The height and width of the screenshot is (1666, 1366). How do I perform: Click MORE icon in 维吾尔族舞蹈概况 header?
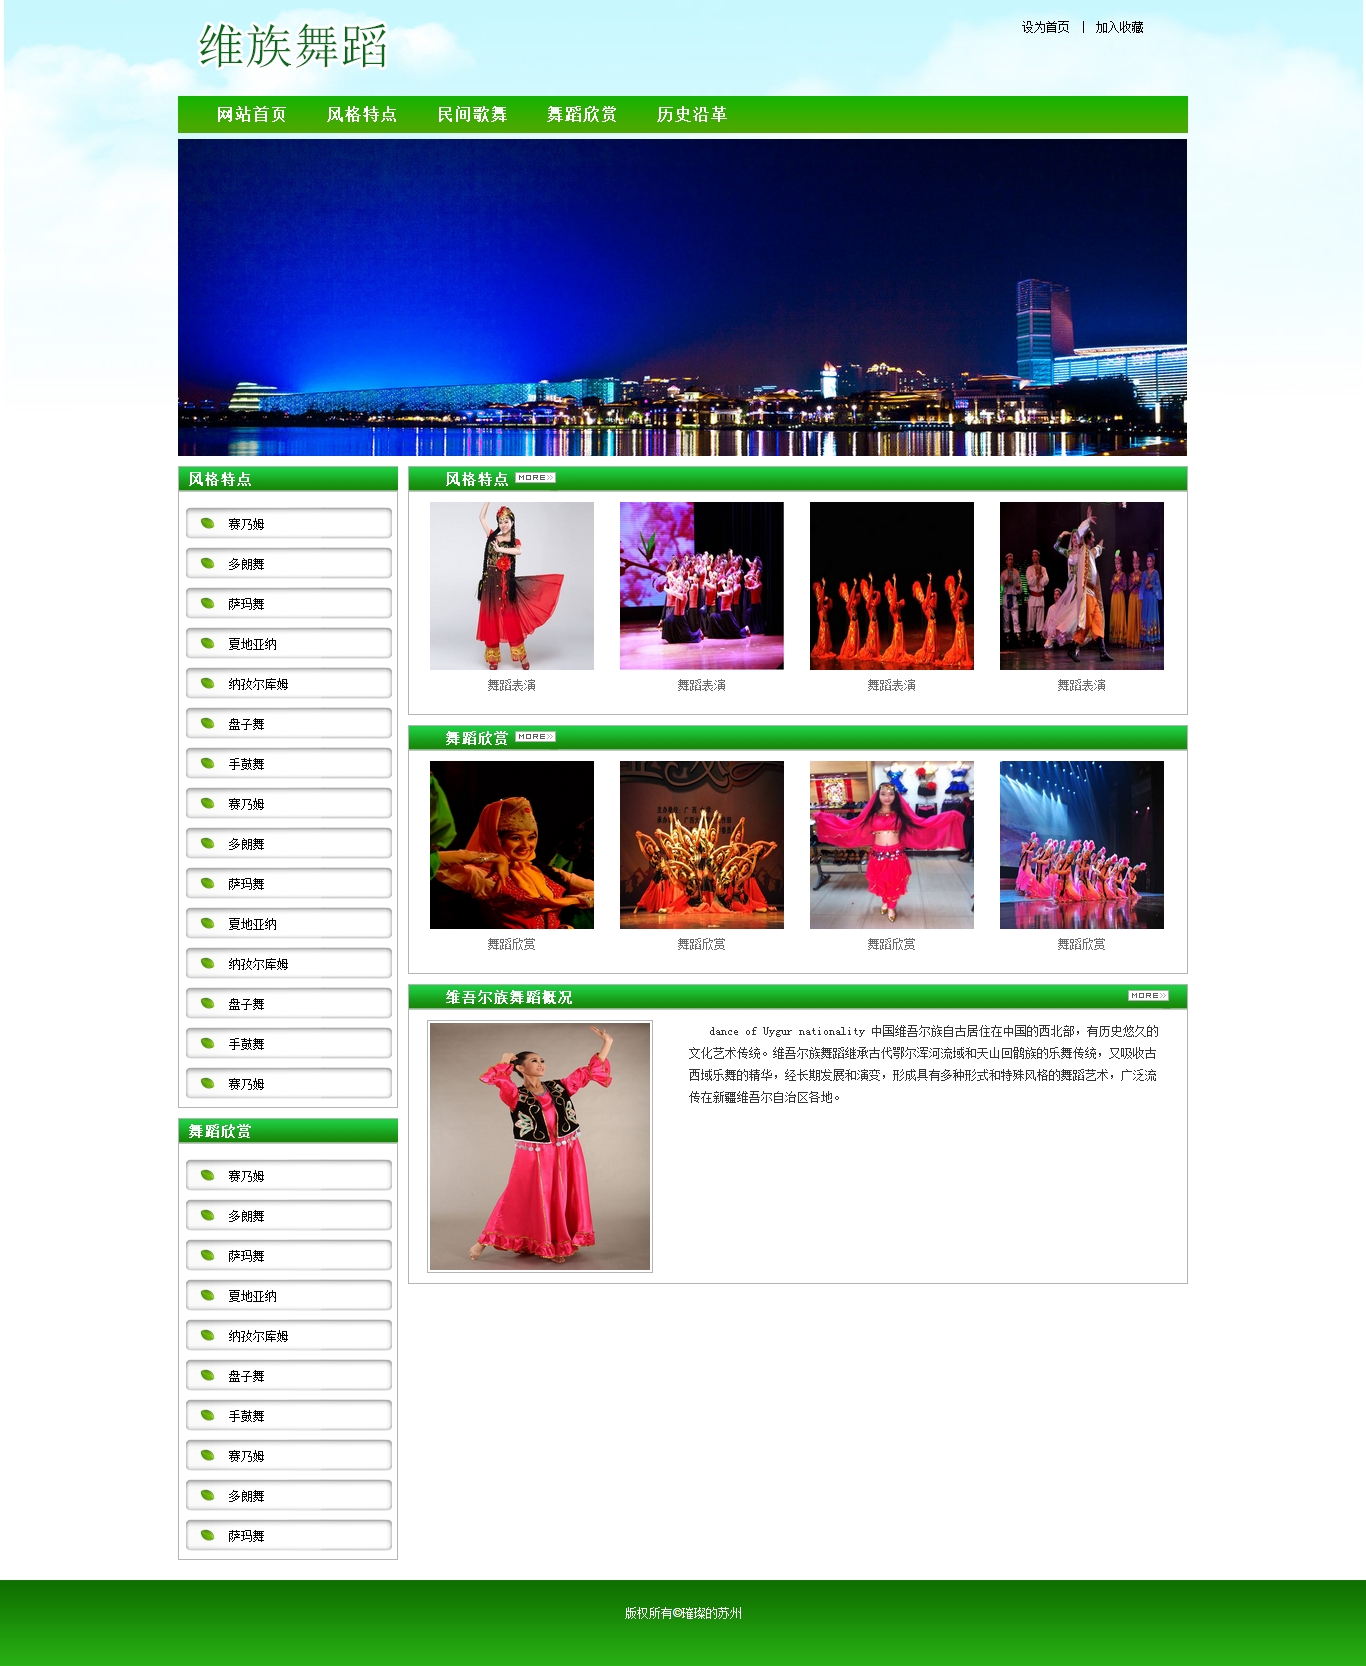tap(1147, 996)
